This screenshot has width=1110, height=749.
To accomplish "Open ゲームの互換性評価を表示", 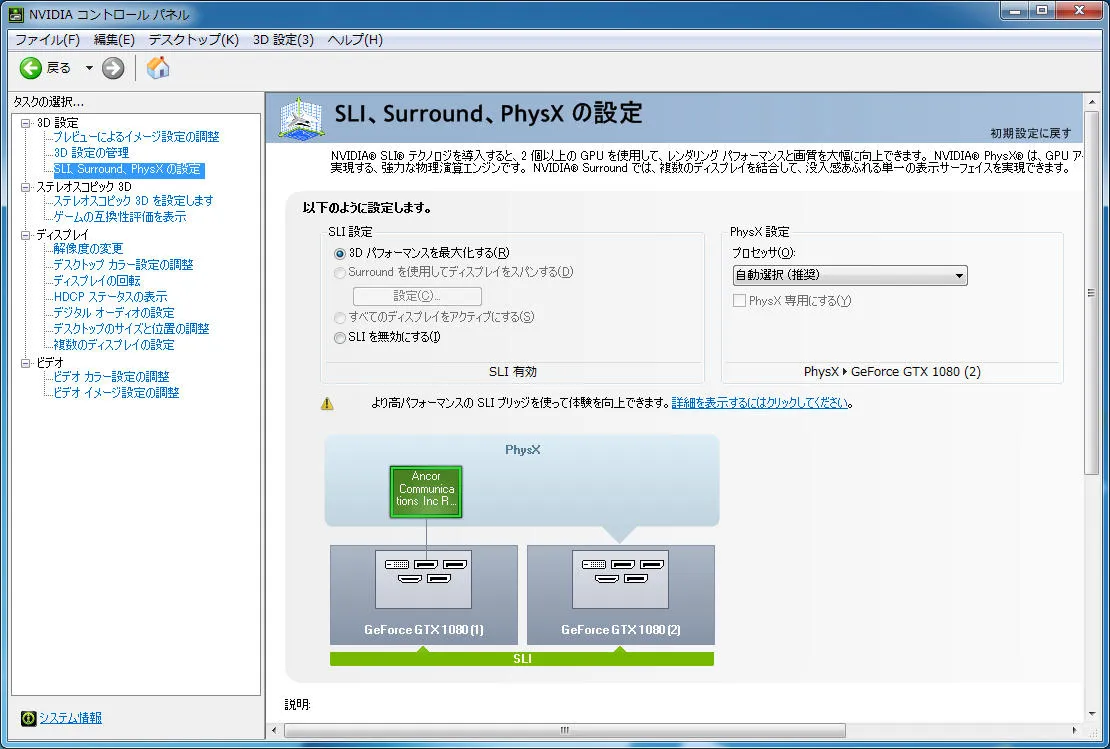I will [x=120, y=217].
